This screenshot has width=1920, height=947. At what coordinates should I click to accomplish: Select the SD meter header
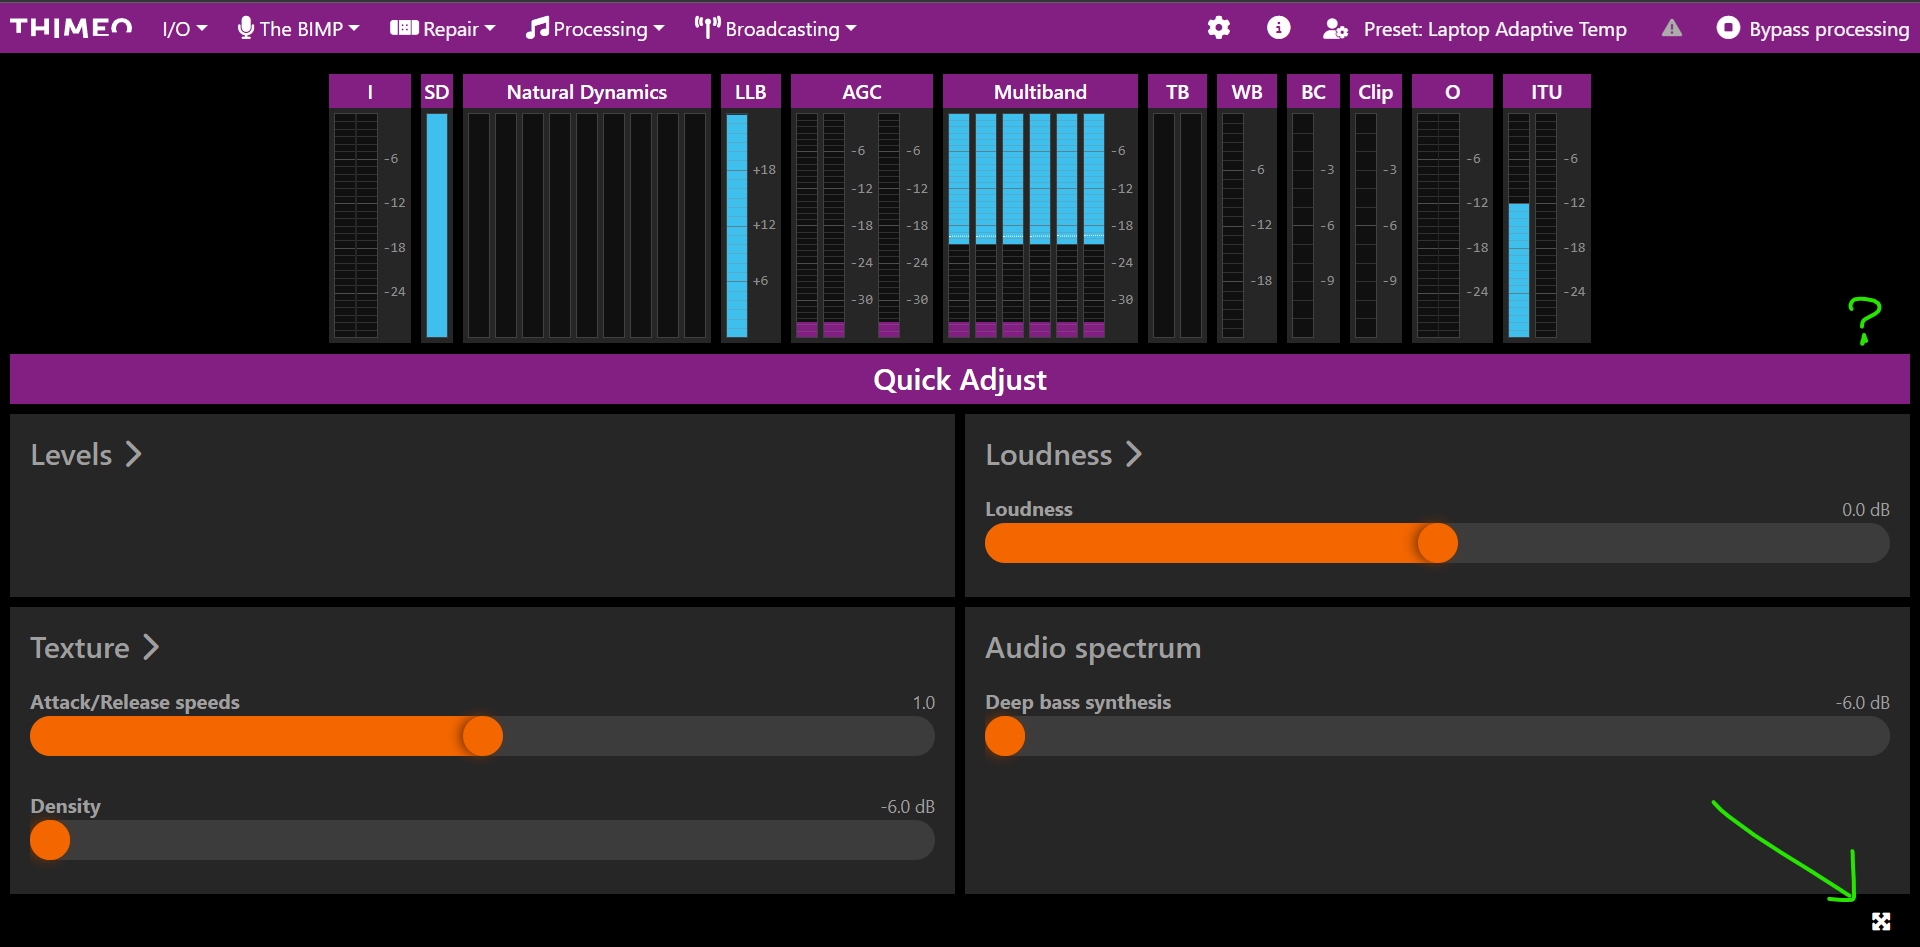(x=437, y=91)
